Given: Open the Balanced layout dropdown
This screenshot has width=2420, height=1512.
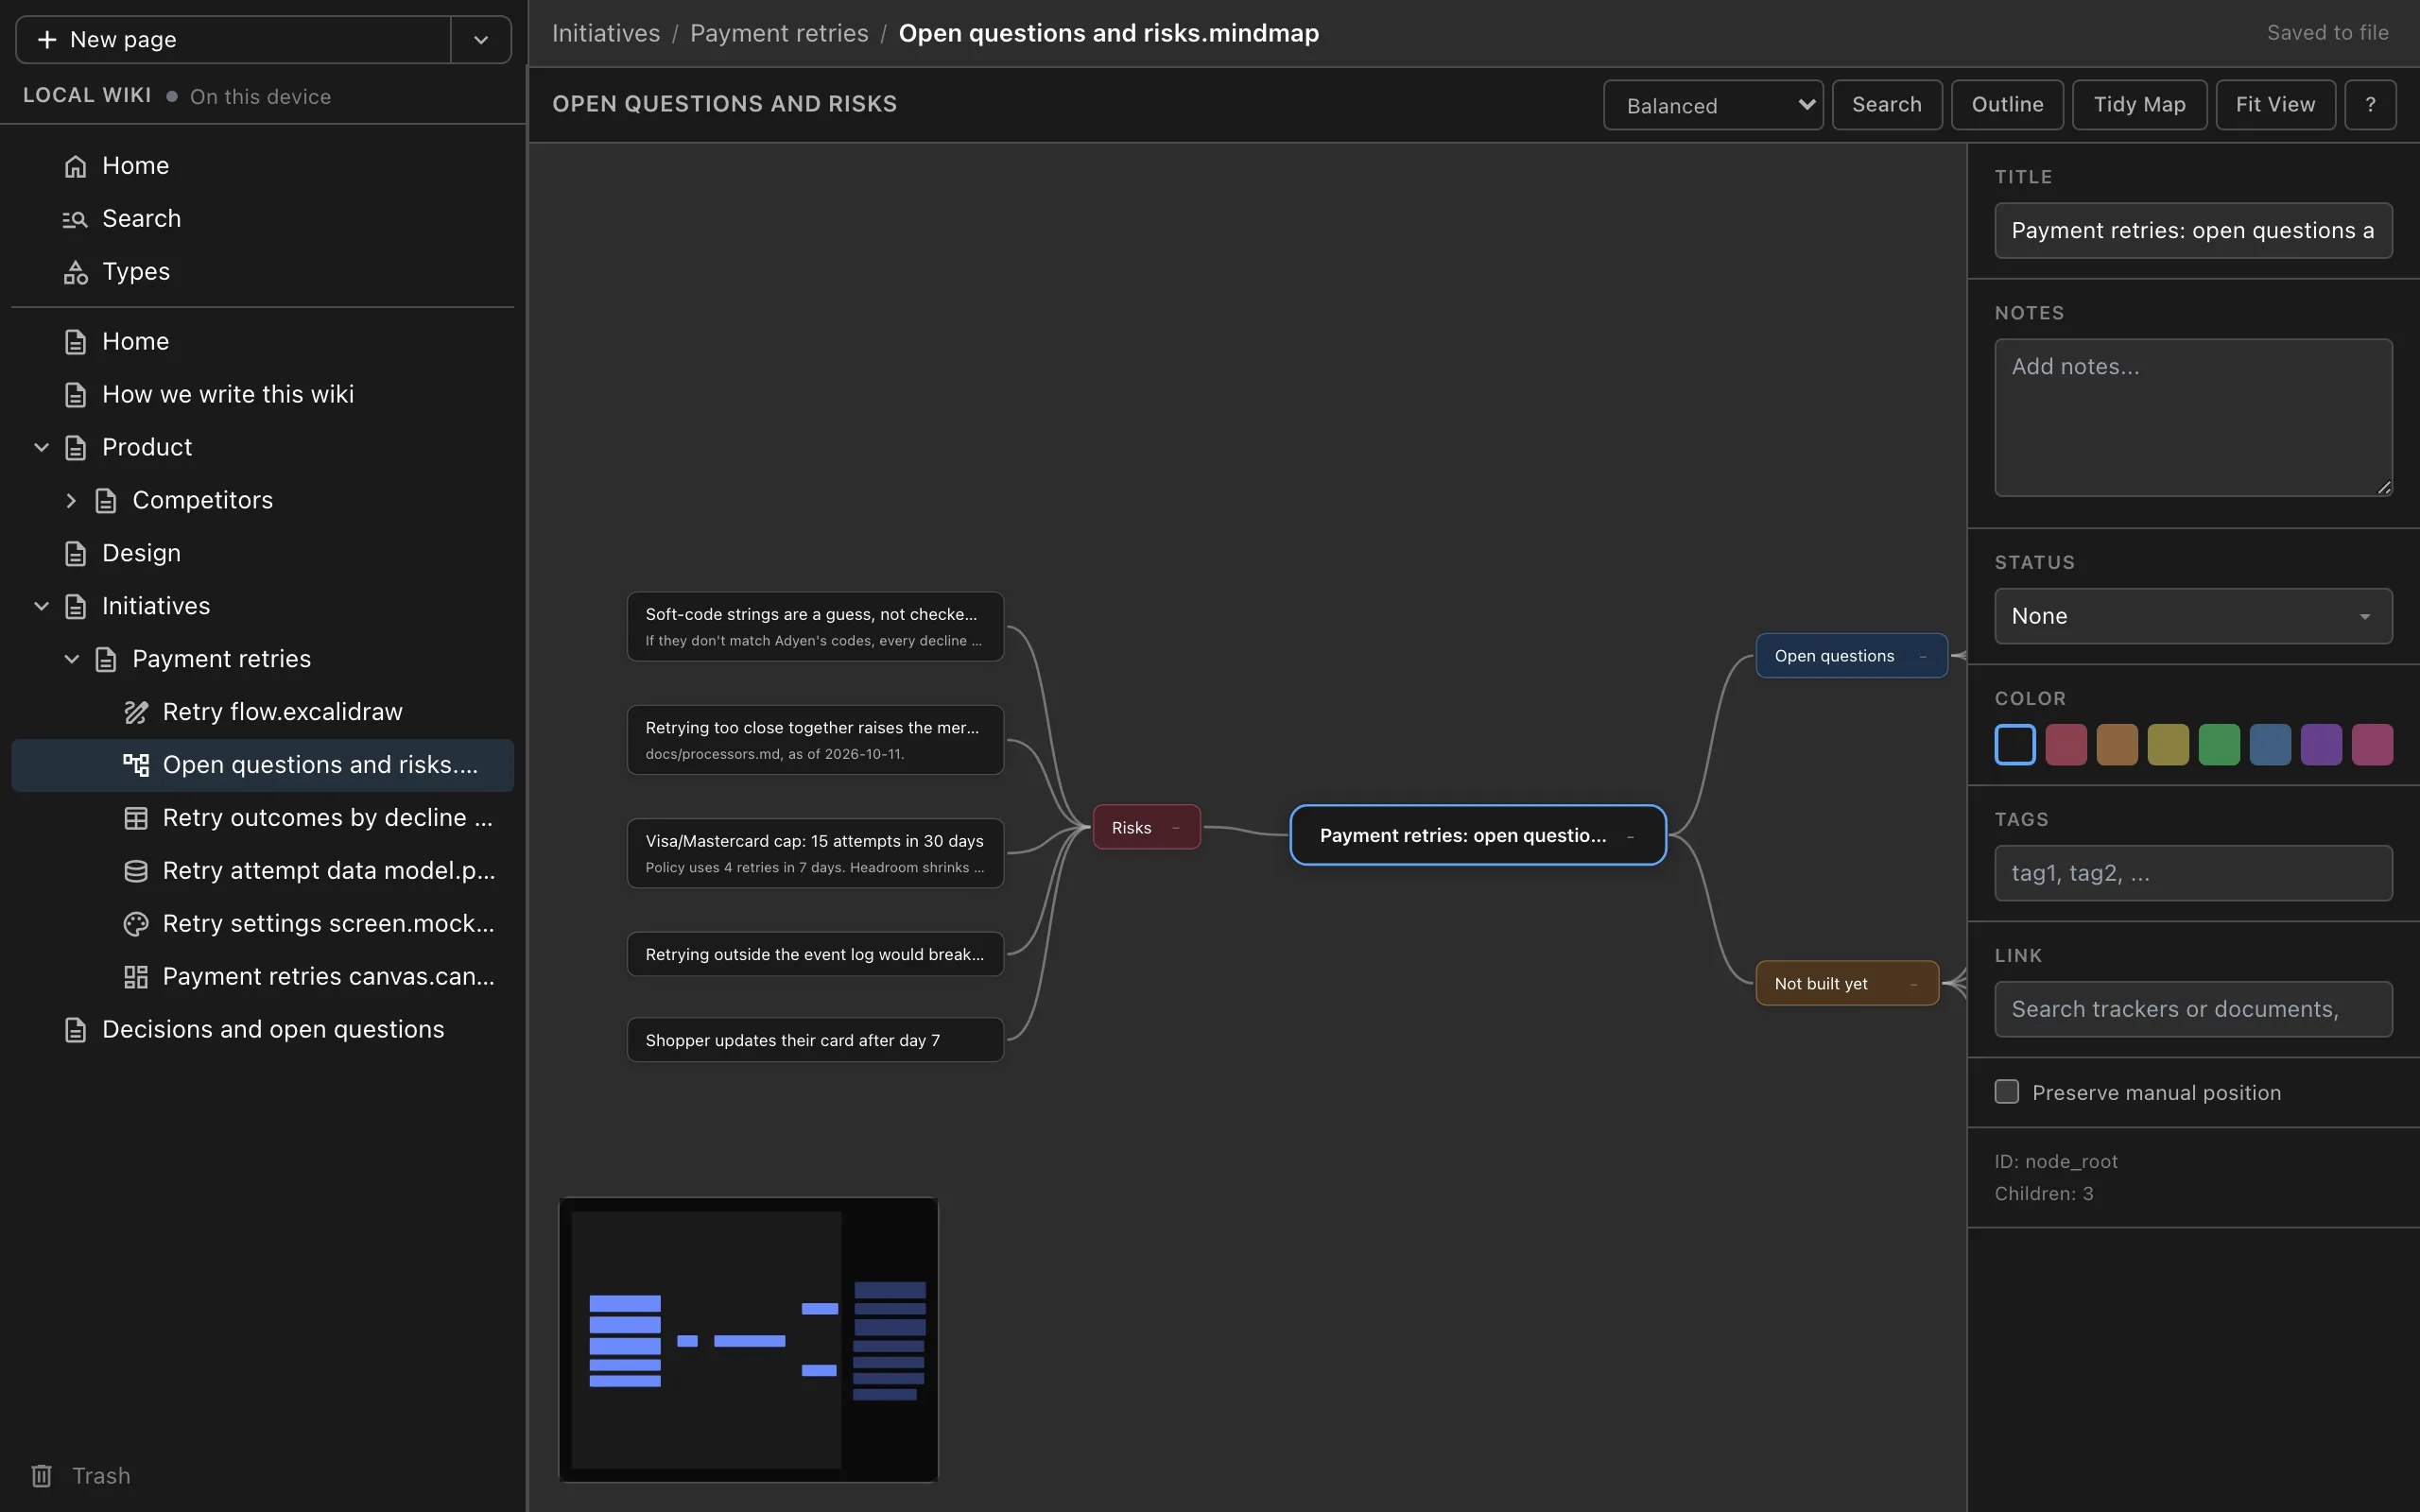Looking at the screenshot, I should pyautogui.click(x=1713, y=105).
